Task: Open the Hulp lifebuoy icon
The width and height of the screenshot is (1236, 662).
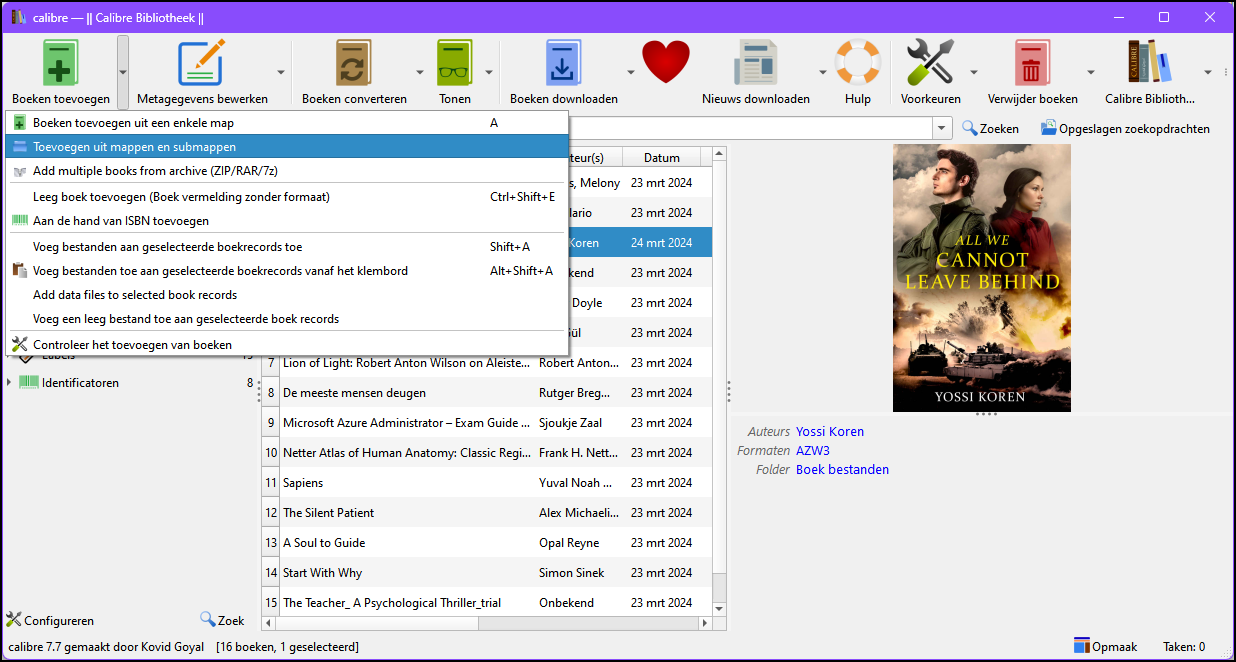Action: pos(857,71)
